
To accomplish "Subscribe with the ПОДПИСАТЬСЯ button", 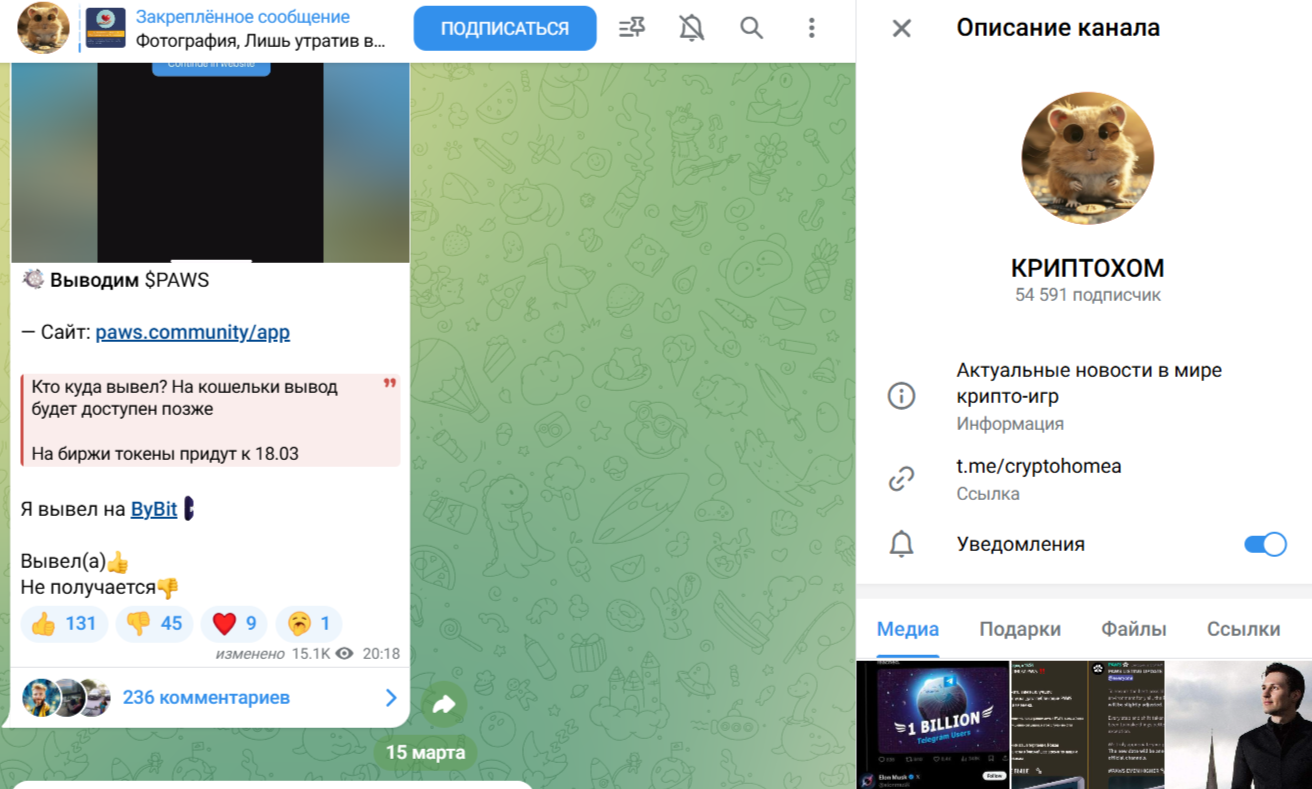I will coord(505,28).
